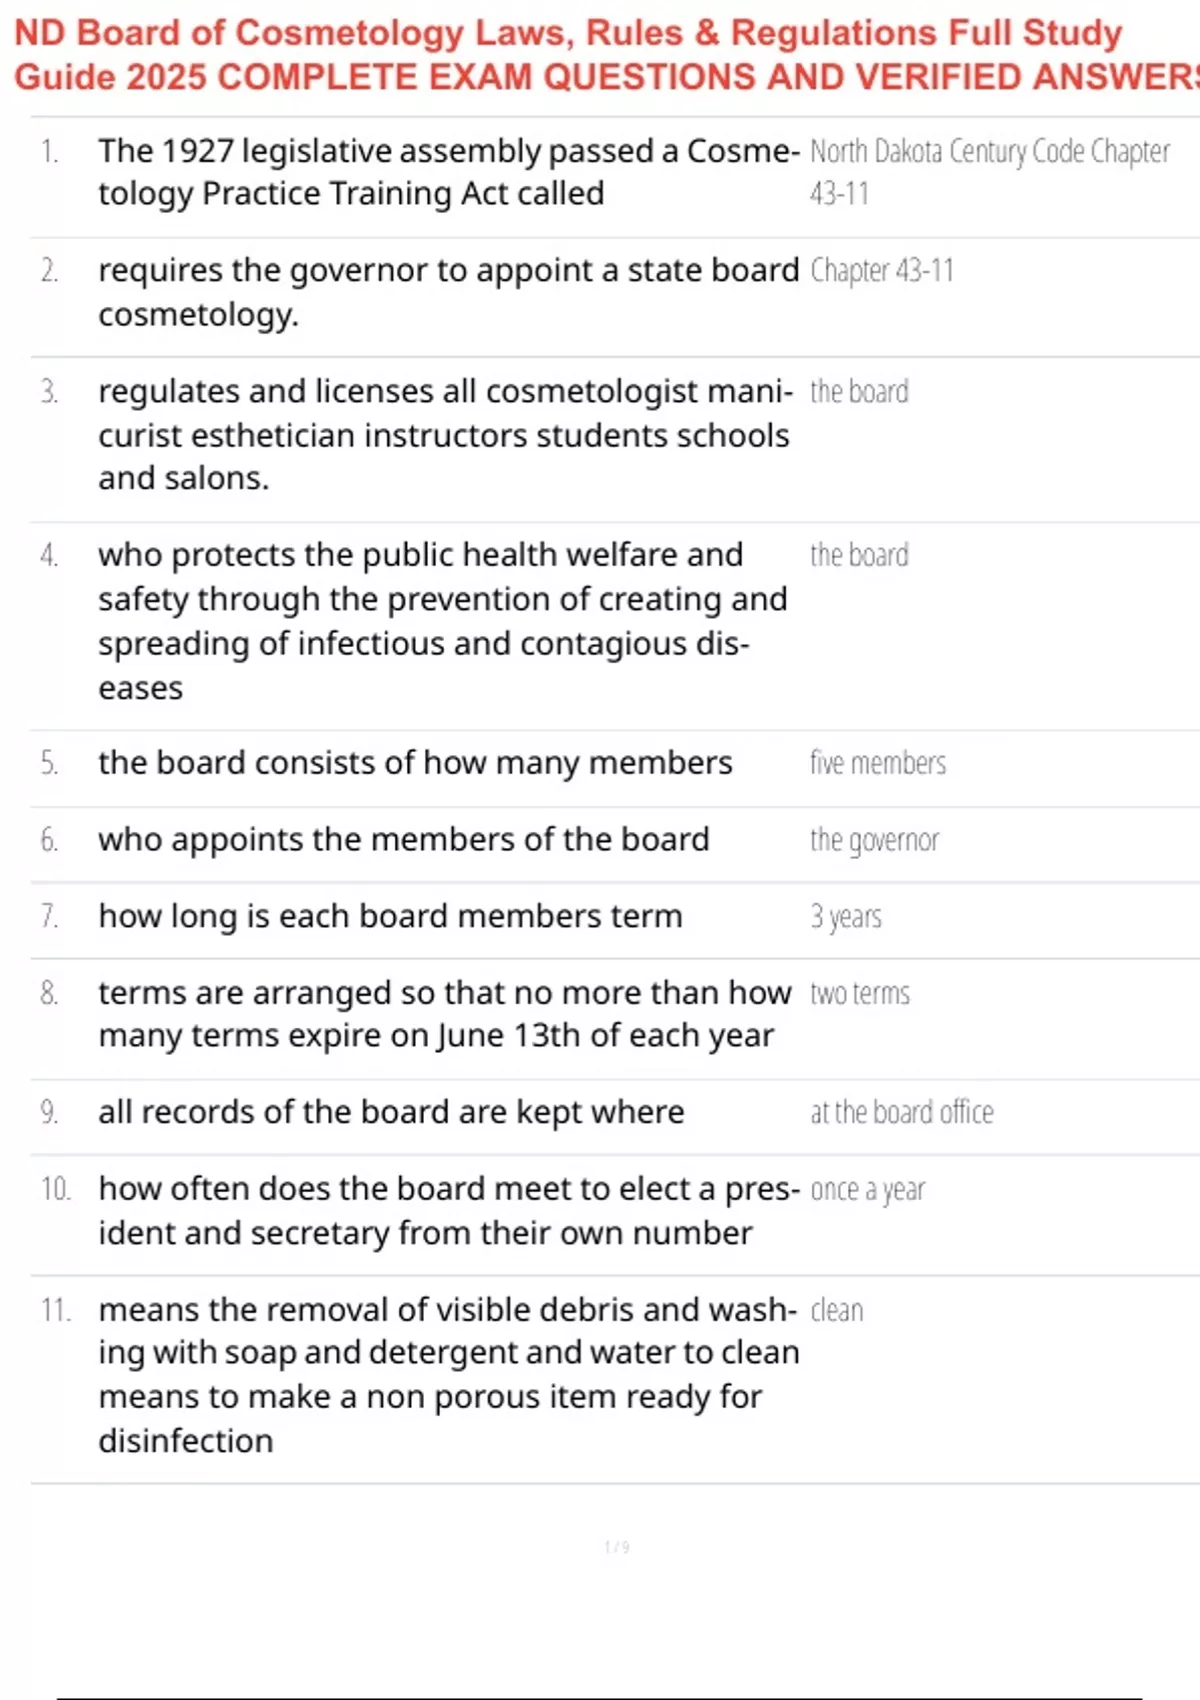
Task: Click the red study guide title heading
Action: [606, 54]
